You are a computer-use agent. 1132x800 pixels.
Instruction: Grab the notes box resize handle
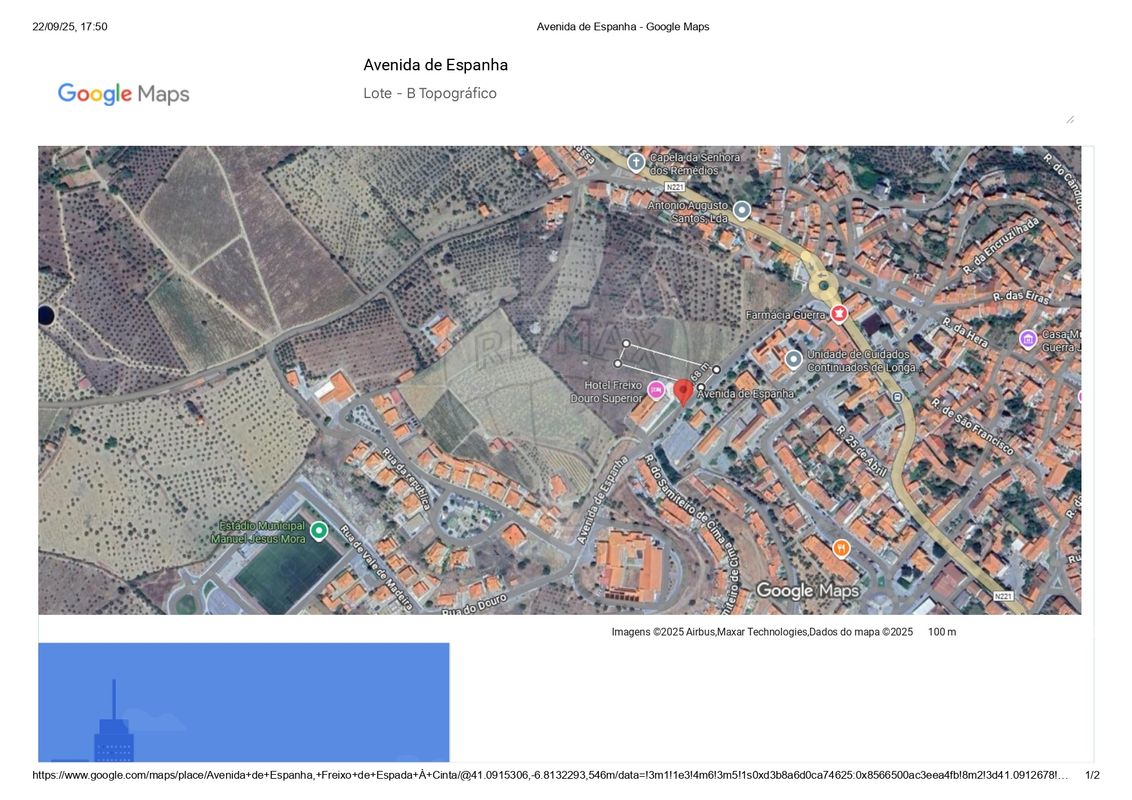tap(1069, 119)
